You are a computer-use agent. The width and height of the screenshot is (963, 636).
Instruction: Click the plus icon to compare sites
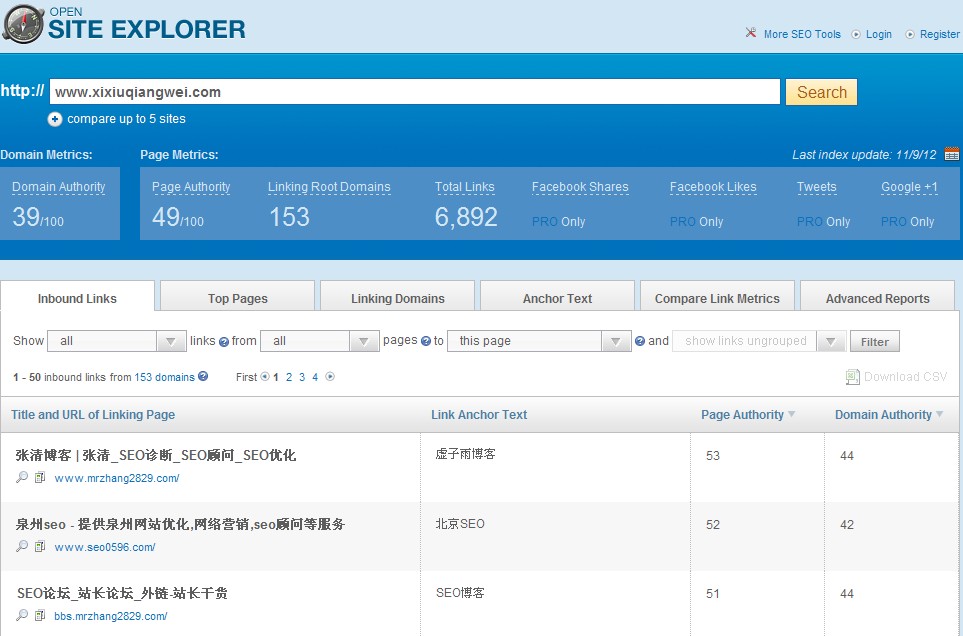pyautogui.click(x=55, y=119)
